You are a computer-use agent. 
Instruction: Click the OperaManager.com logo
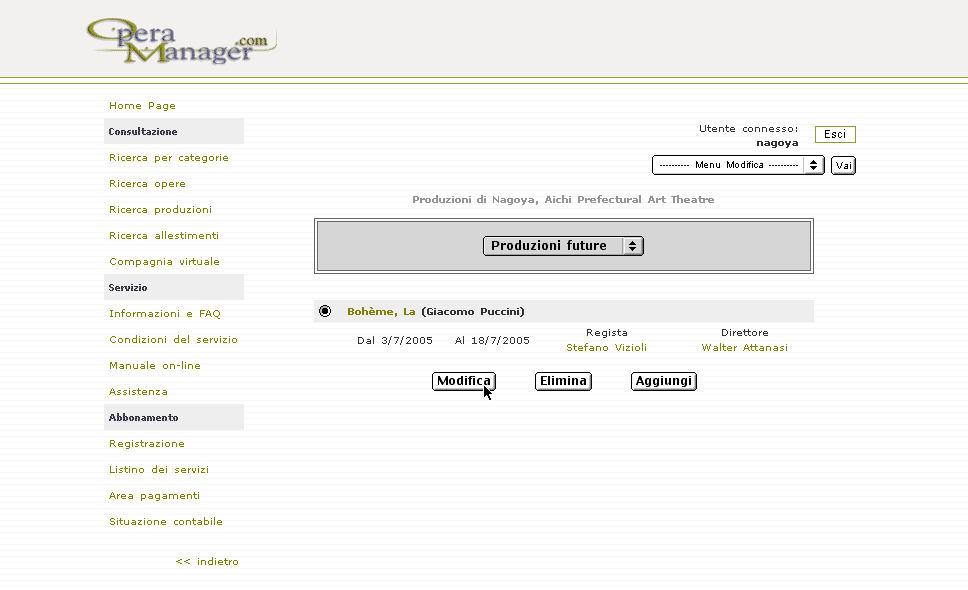click(180, 42)
